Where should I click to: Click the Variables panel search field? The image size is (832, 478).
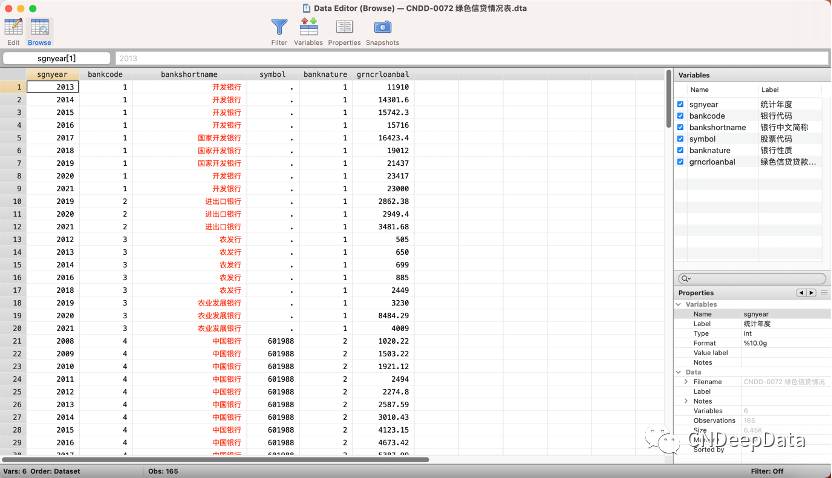coord(752,279)
